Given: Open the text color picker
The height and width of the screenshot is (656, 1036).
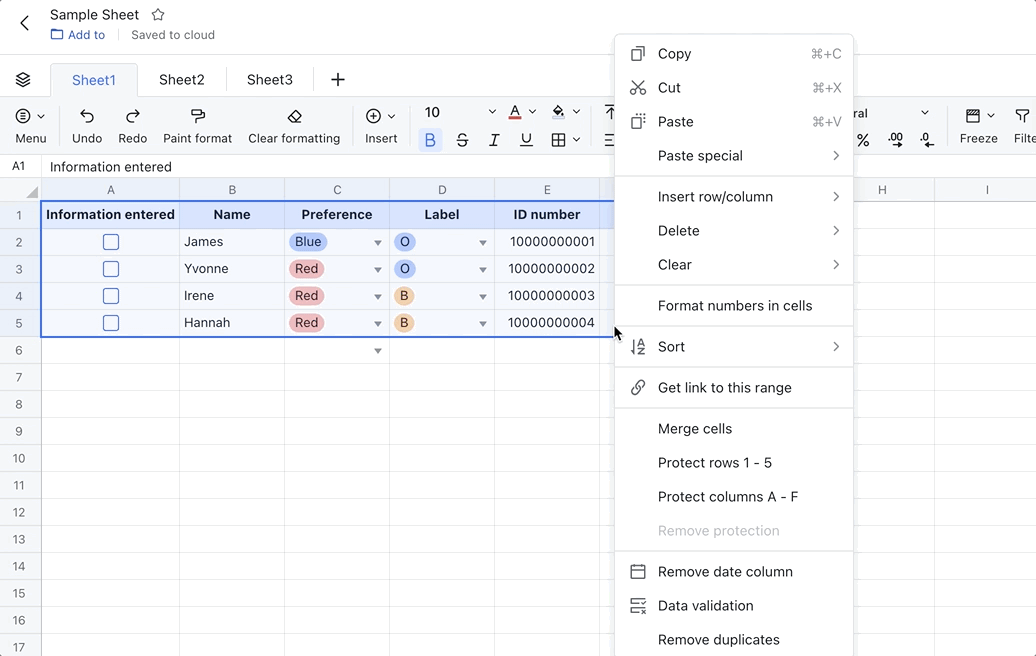Looking at the screenshot, I should tap(514, 112).
